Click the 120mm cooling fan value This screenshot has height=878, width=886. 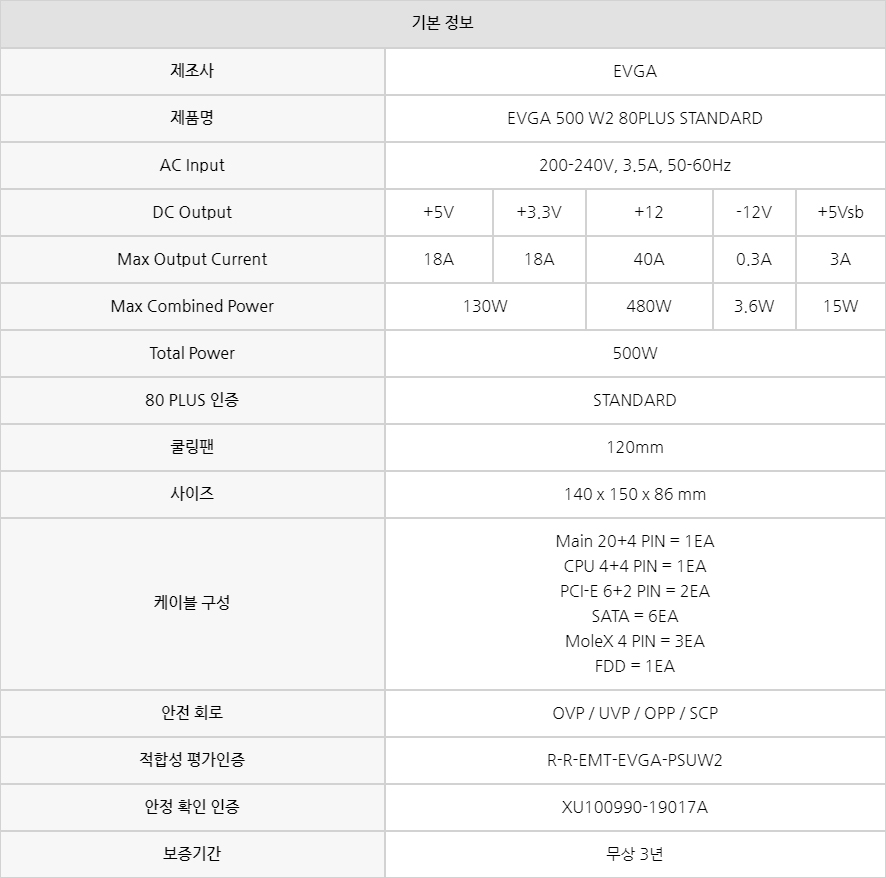coord(634,447)
